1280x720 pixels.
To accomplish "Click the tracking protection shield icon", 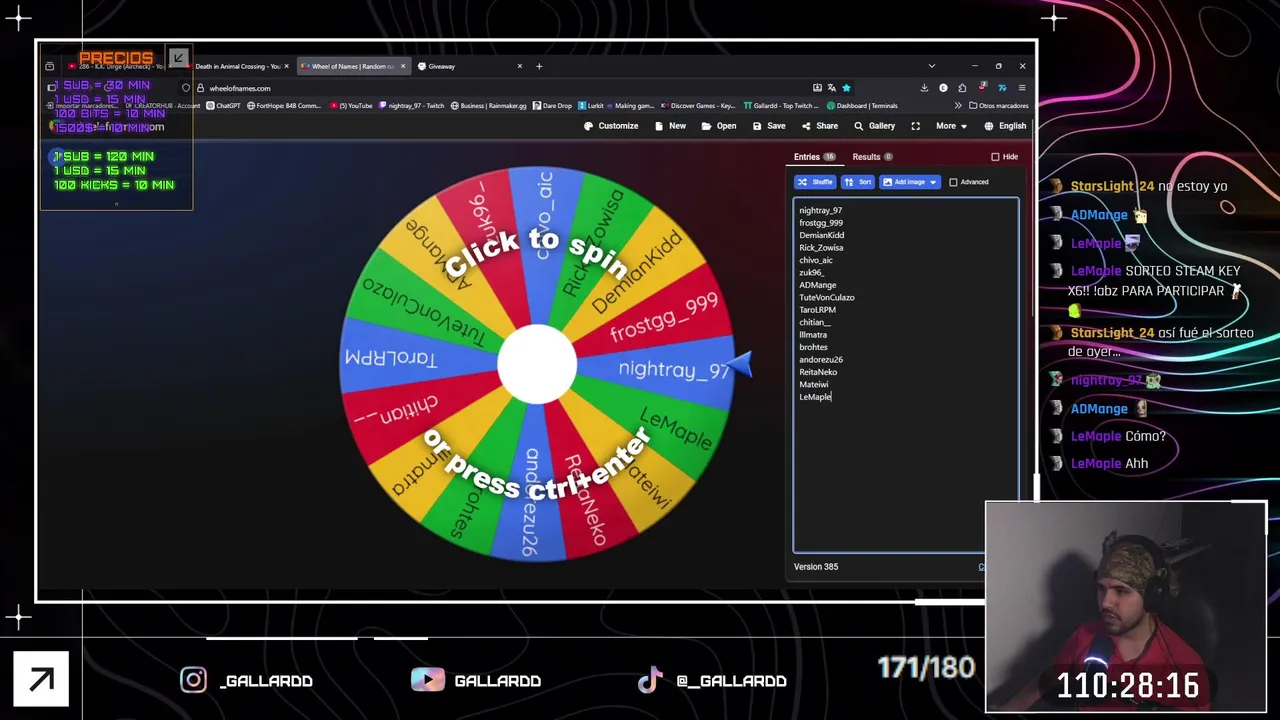I will [x=186, y=88].
